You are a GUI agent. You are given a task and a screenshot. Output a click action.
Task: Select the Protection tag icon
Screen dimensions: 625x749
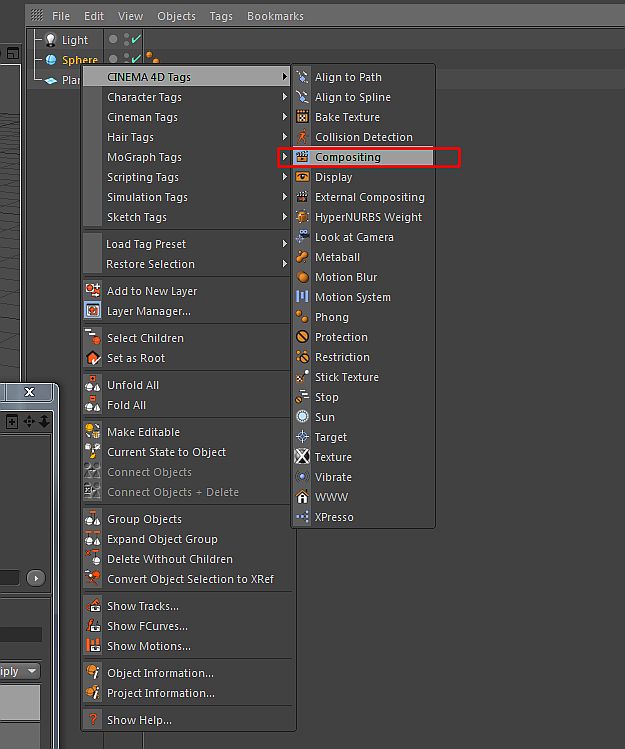(x=302, y=337)
